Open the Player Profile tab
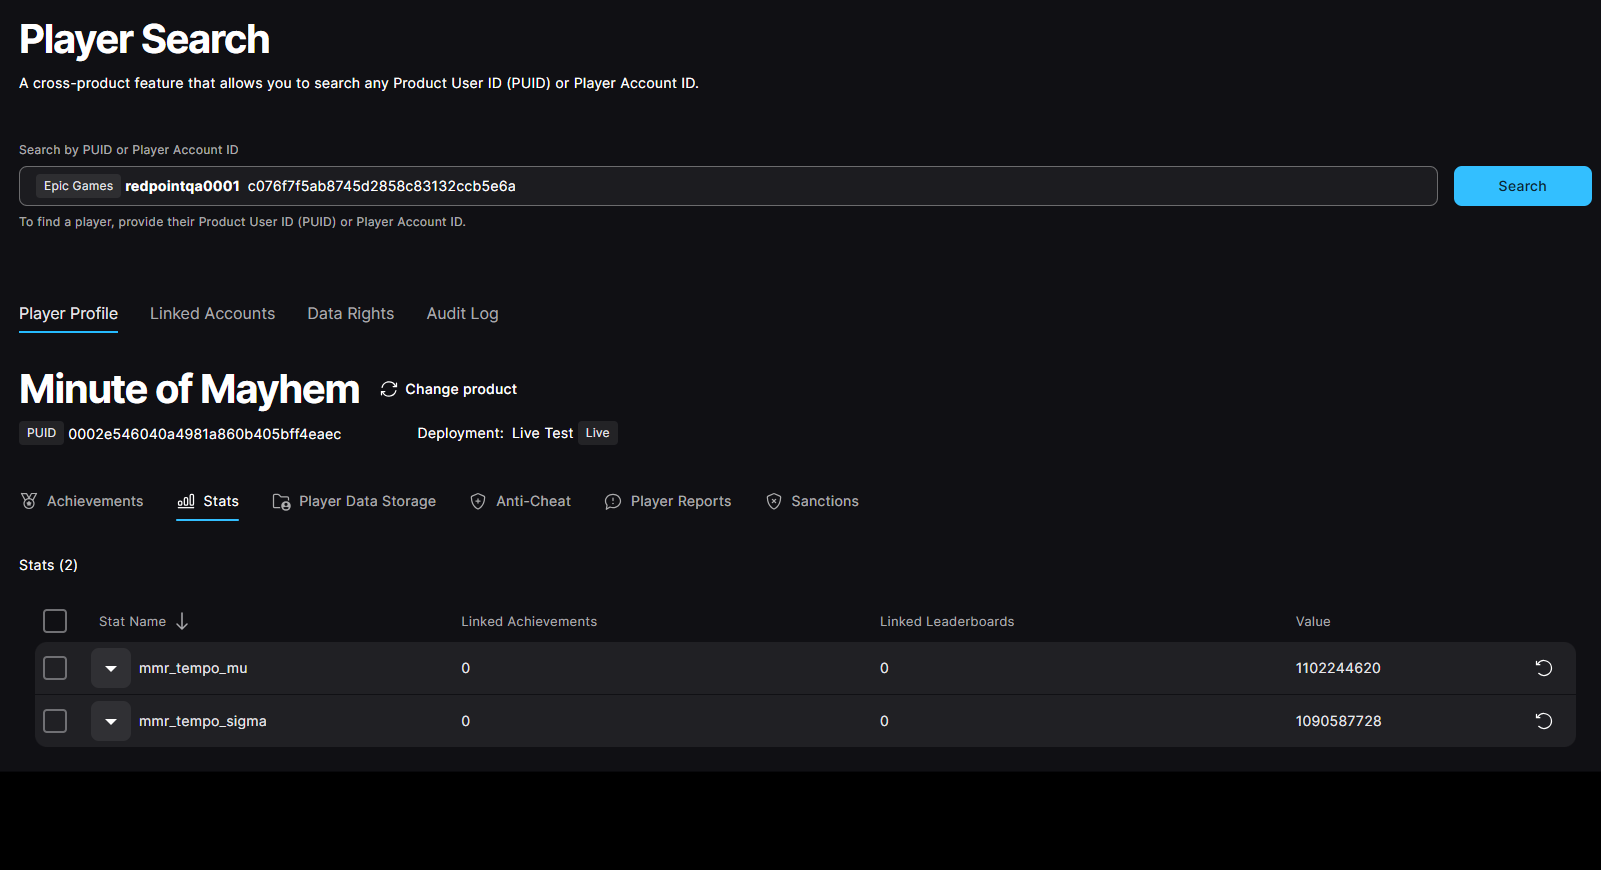This screenshot has height=870, width=1601. [68, 314]
